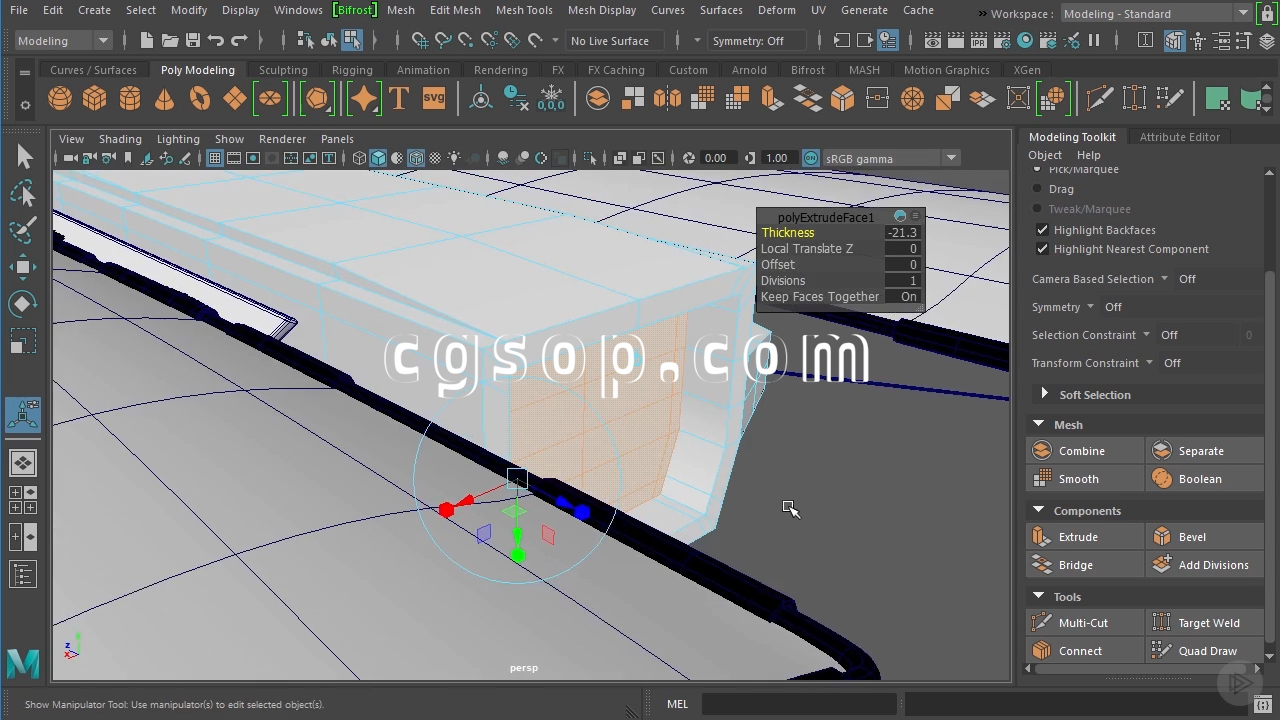Open the Modeling menu set dropdown
Viewport: 1280px width, 720px height.
63,41
